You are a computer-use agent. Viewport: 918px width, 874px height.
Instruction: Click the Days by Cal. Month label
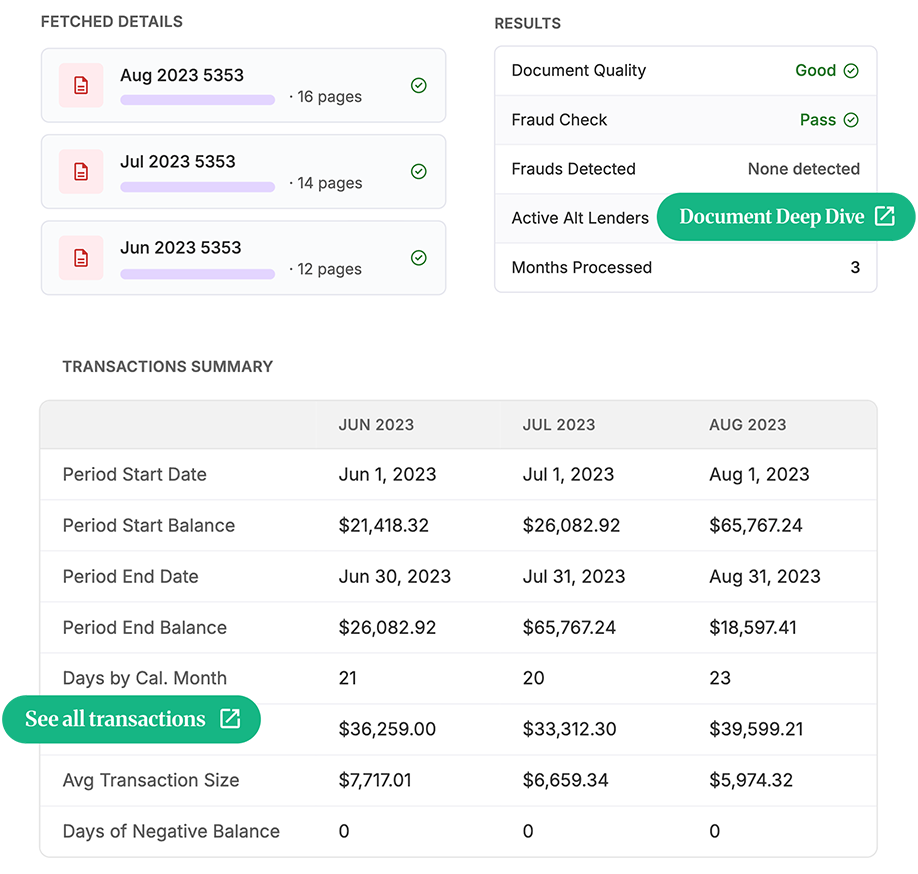145,678
